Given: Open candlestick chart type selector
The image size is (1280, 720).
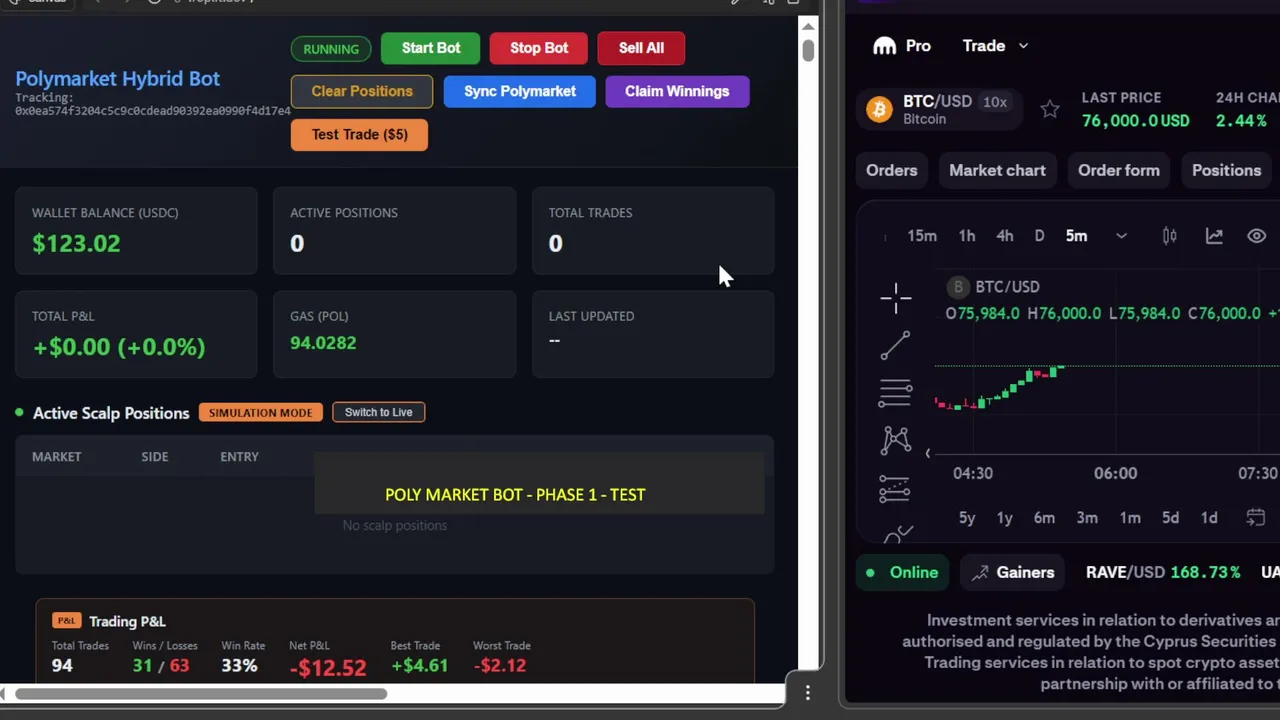Looking at the screenshot, I should tap(1169, 236).
